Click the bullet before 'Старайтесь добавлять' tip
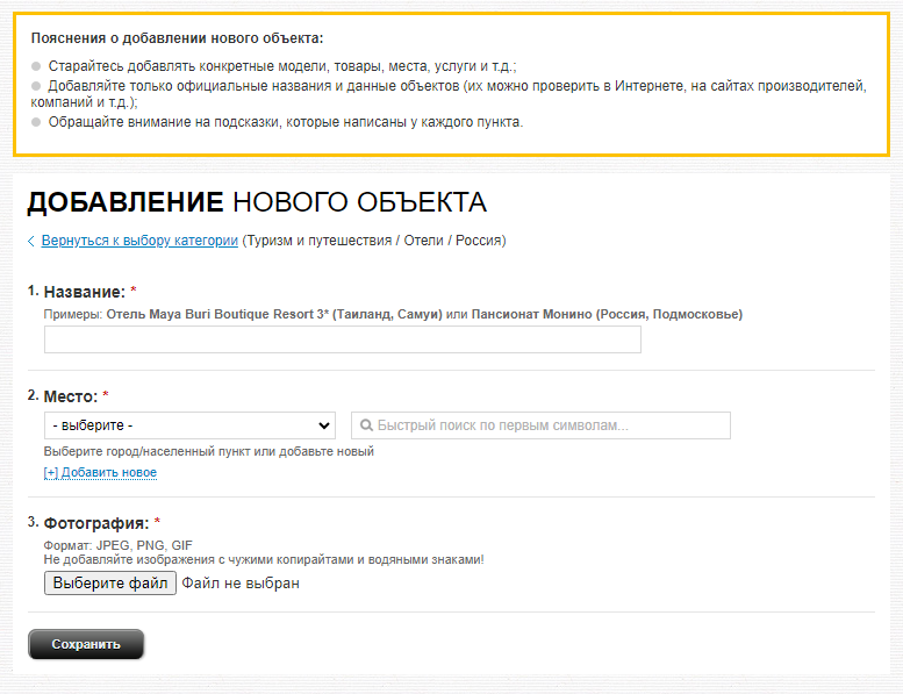 37,67
